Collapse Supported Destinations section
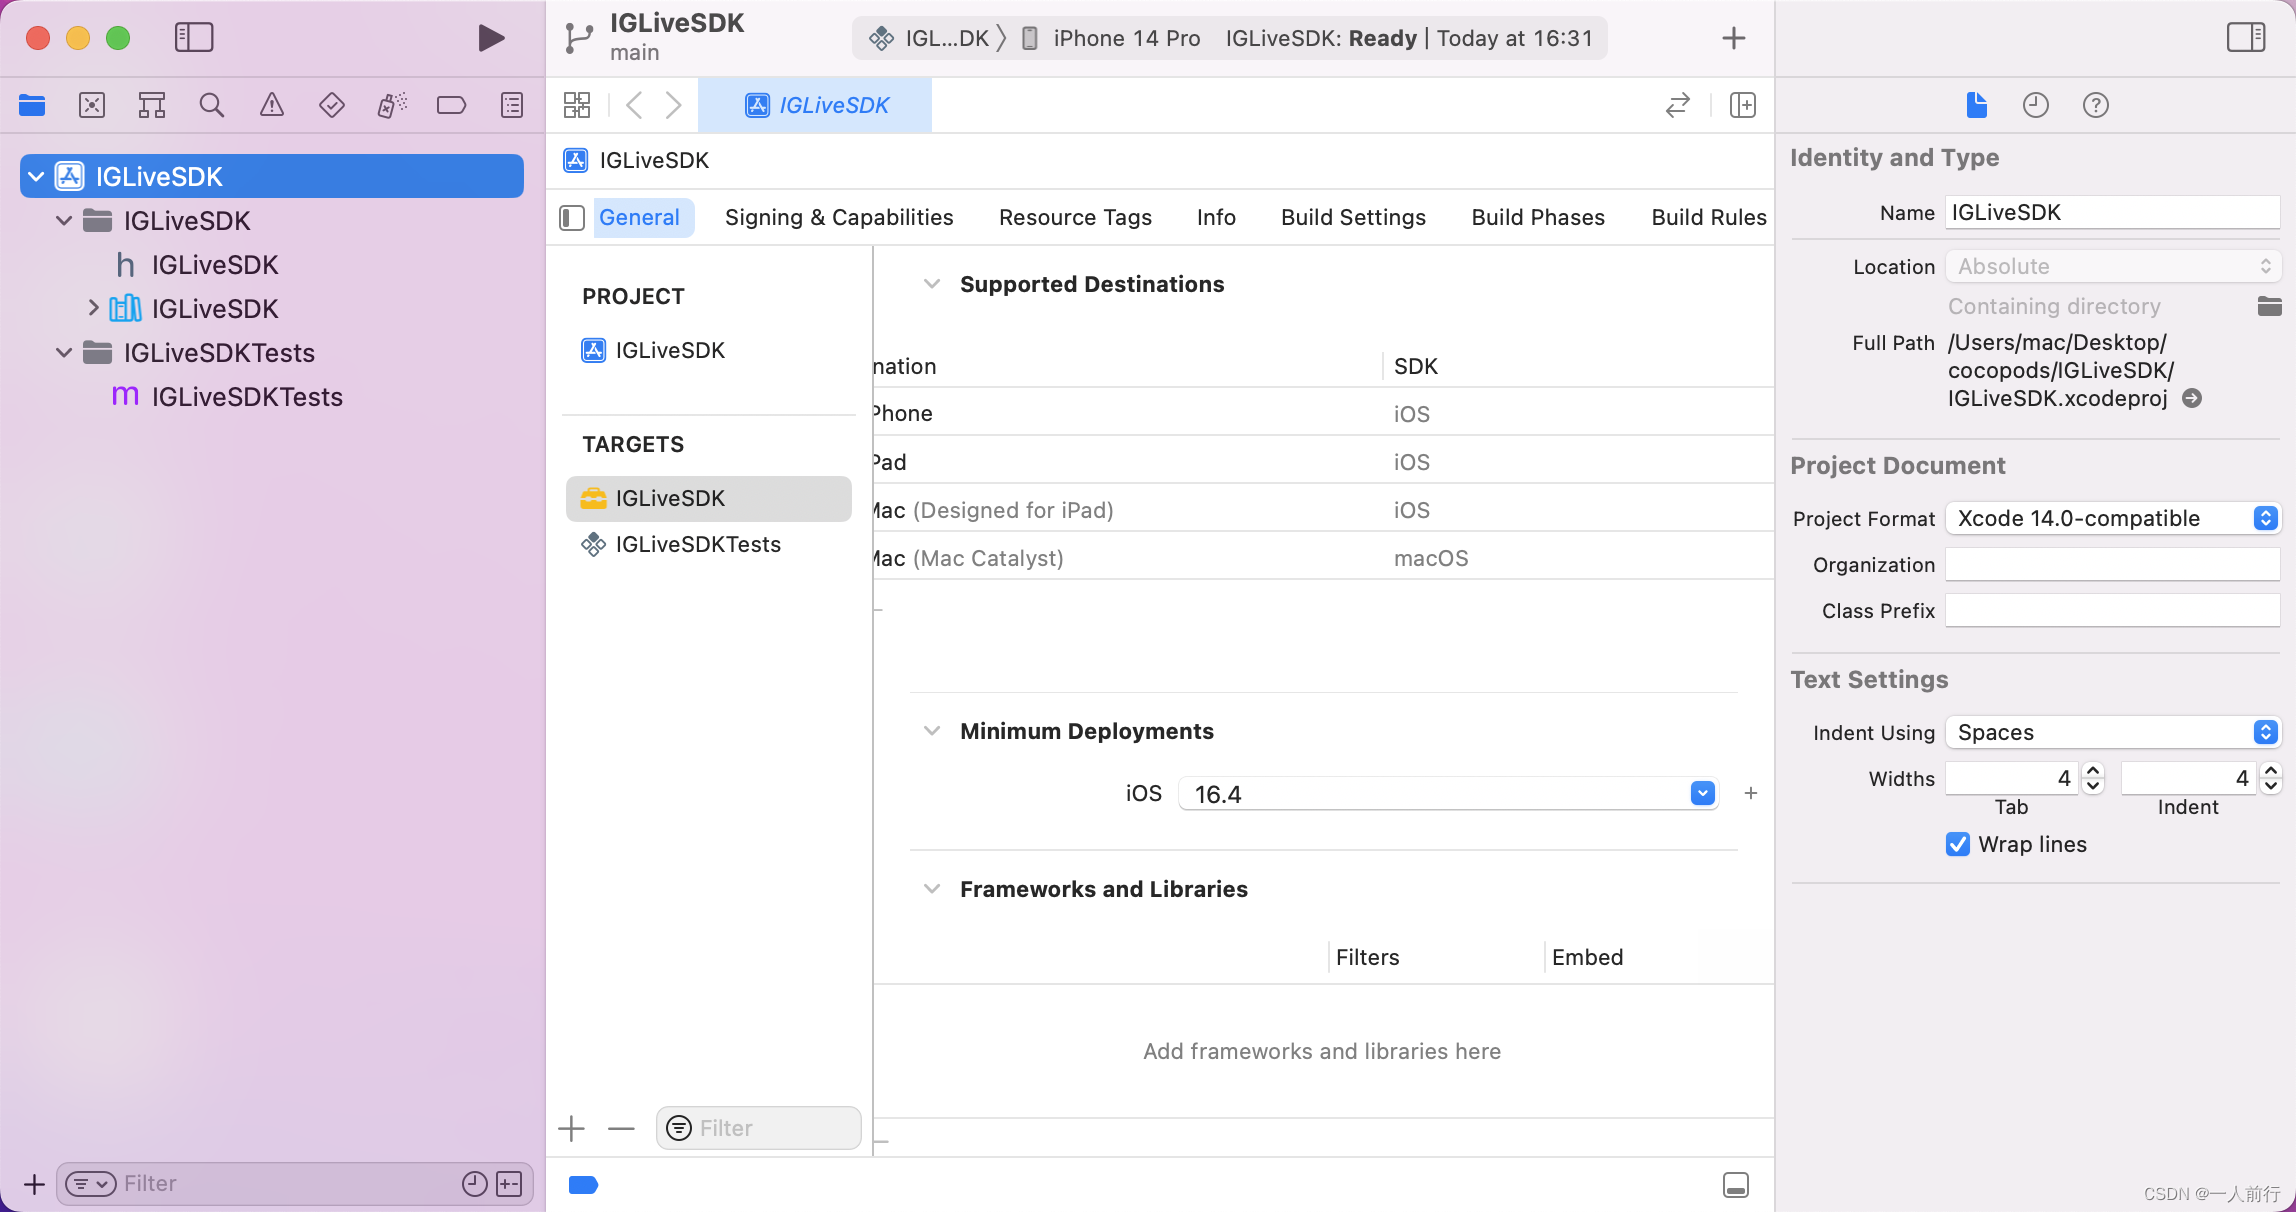Image resolution: width=2296 pixels, height=1212 pixels. [932, 284]
